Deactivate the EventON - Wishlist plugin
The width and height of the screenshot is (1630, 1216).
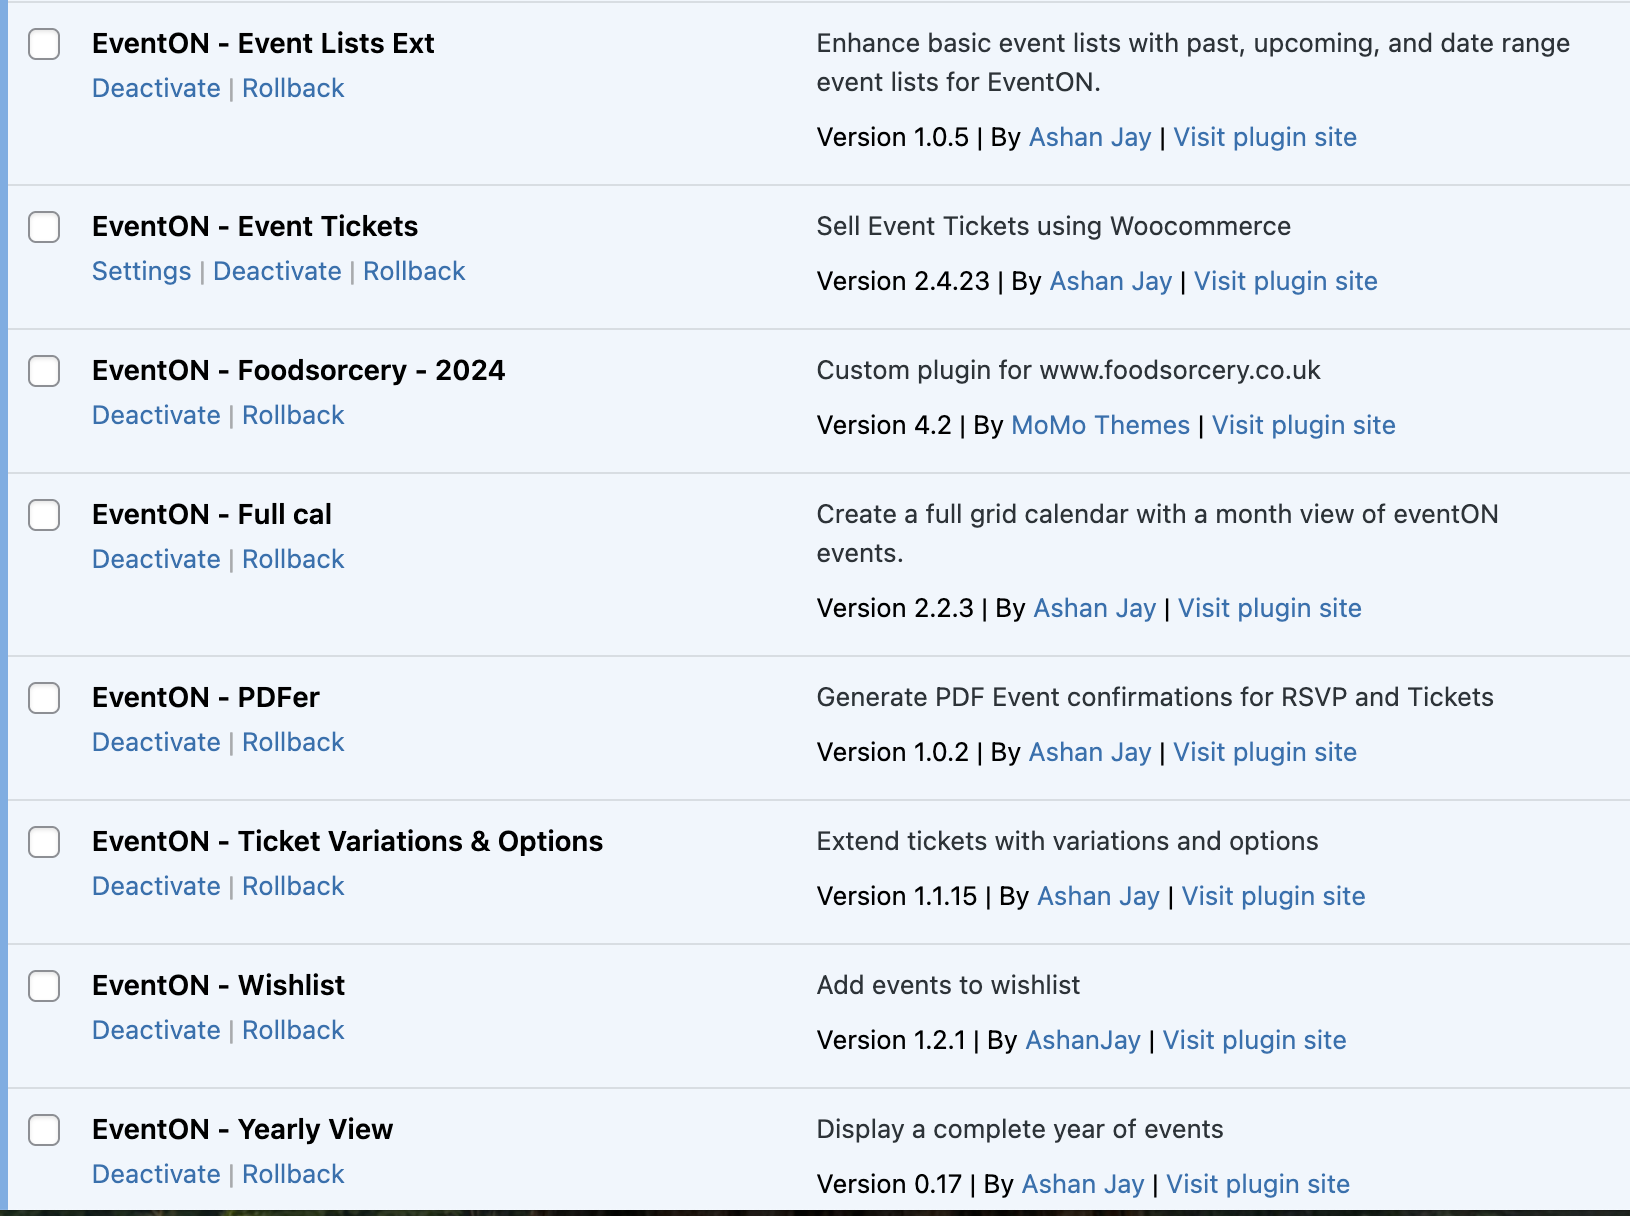tap(156, 1030)
